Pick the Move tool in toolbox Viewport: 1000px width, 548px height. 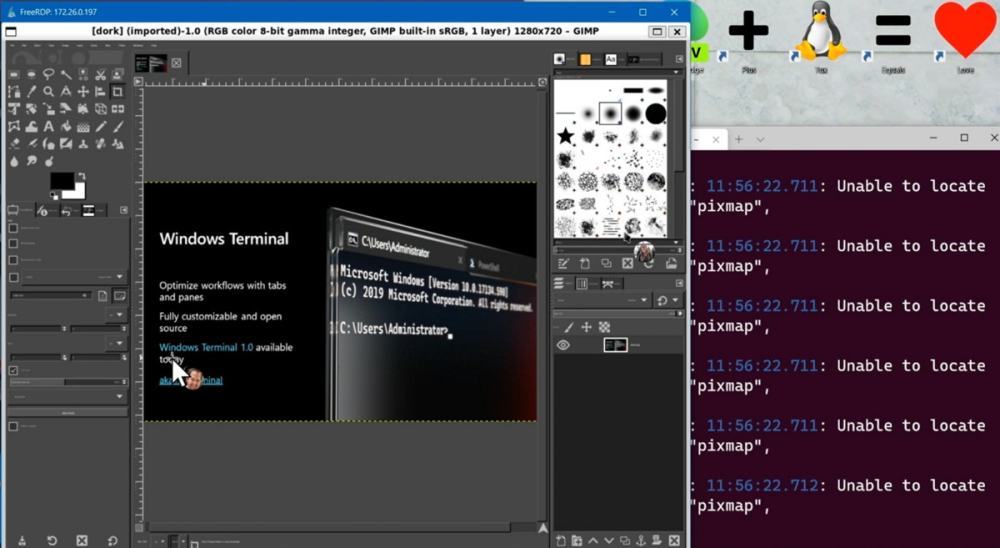click(83, 92)
